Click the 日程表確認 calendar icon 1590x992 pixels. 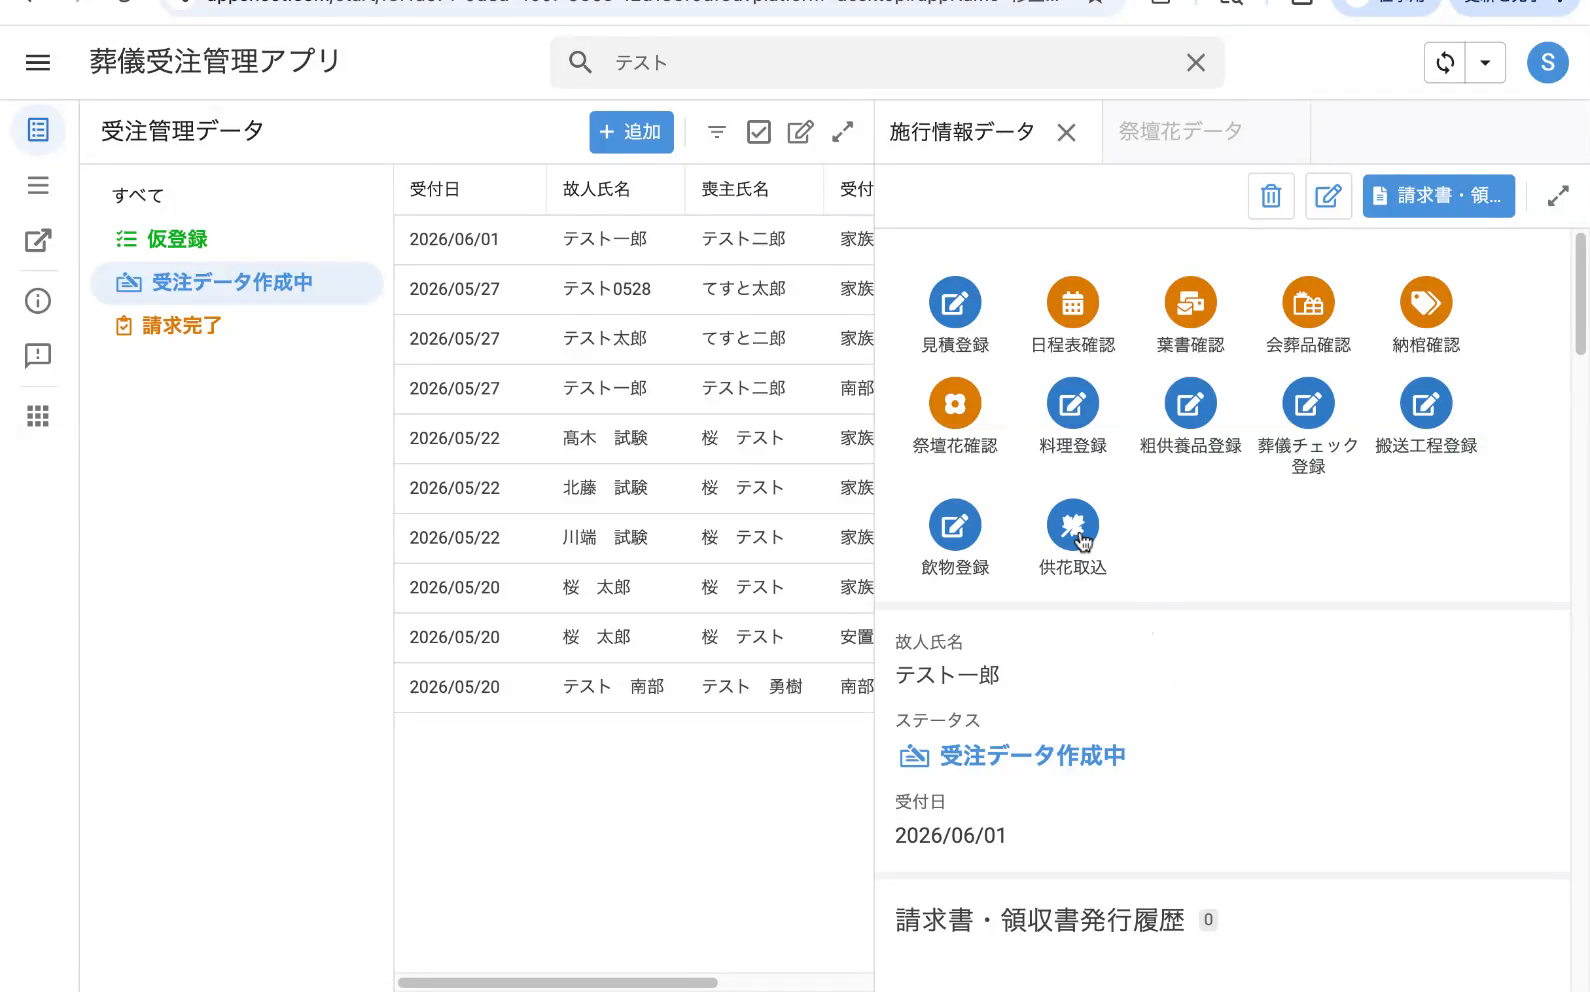point(1073,302)
